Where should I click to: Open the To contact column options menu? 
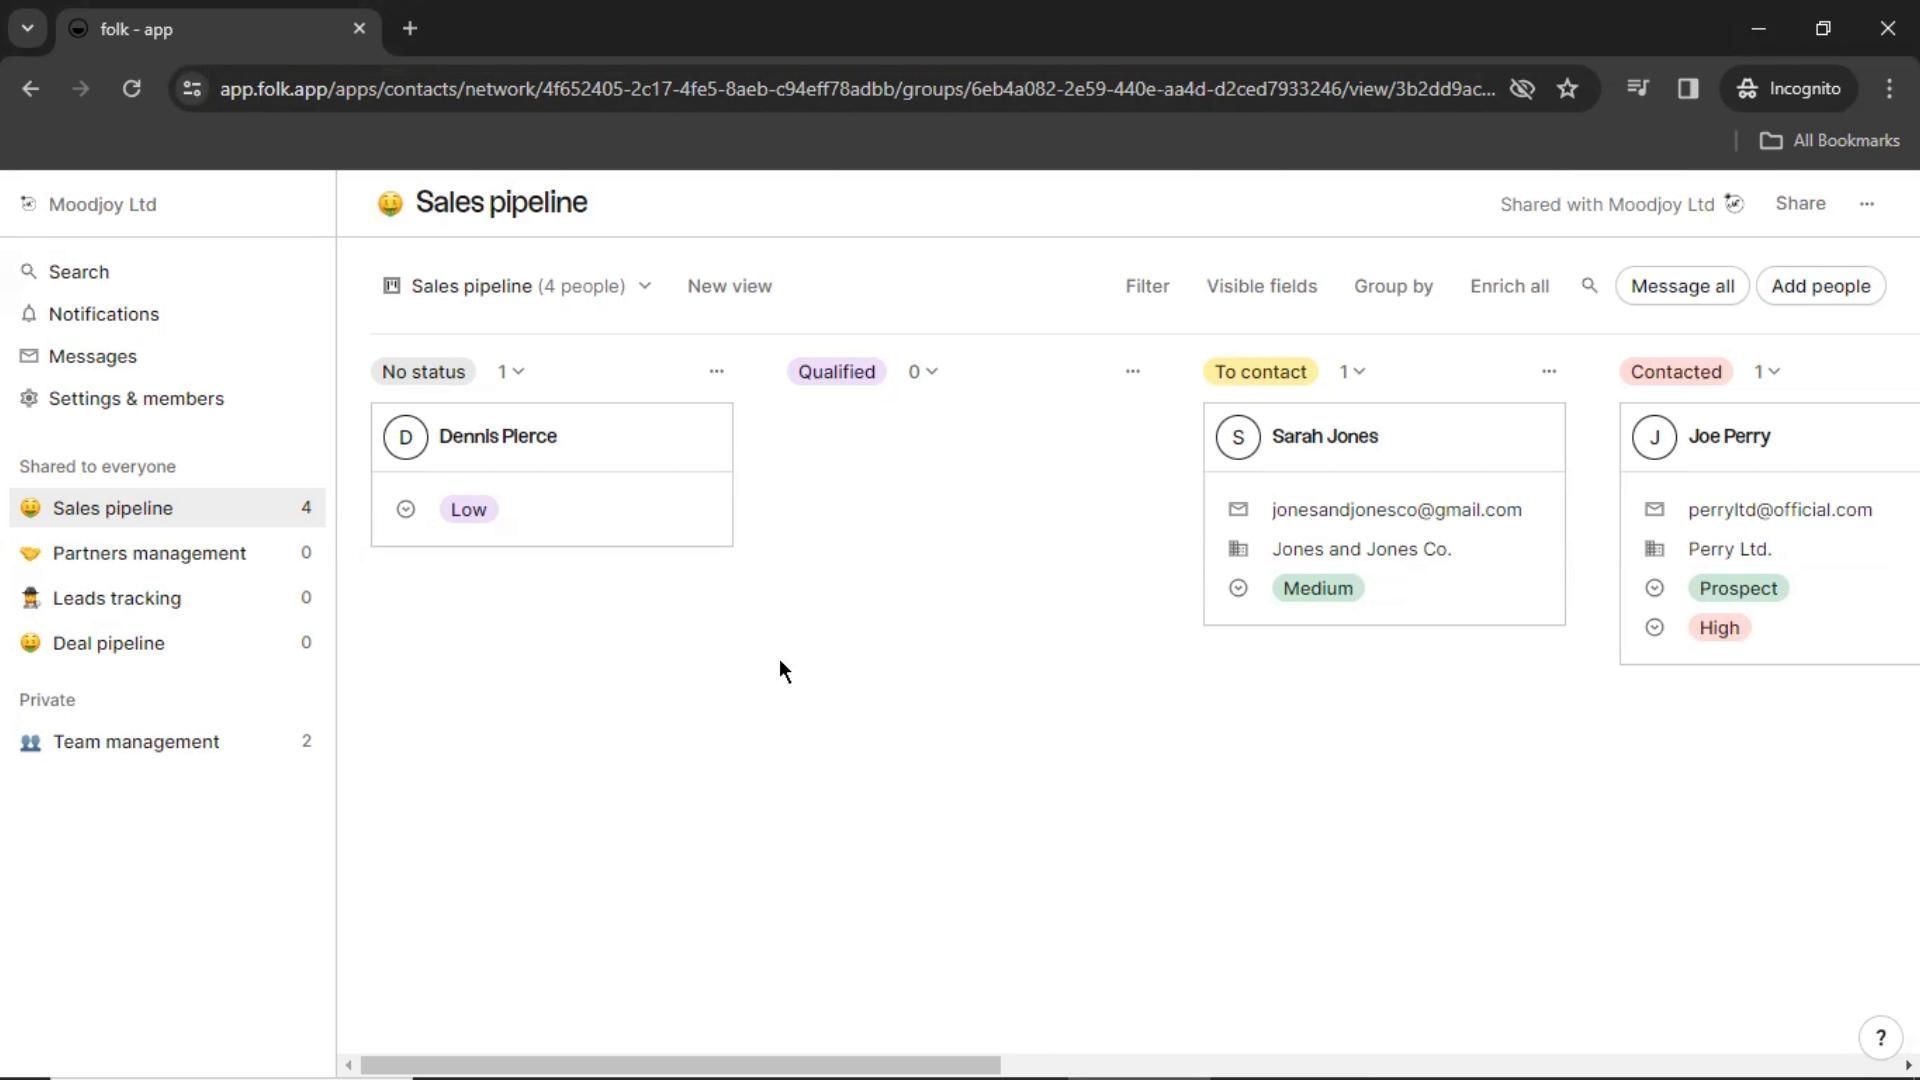(1548, 371)
